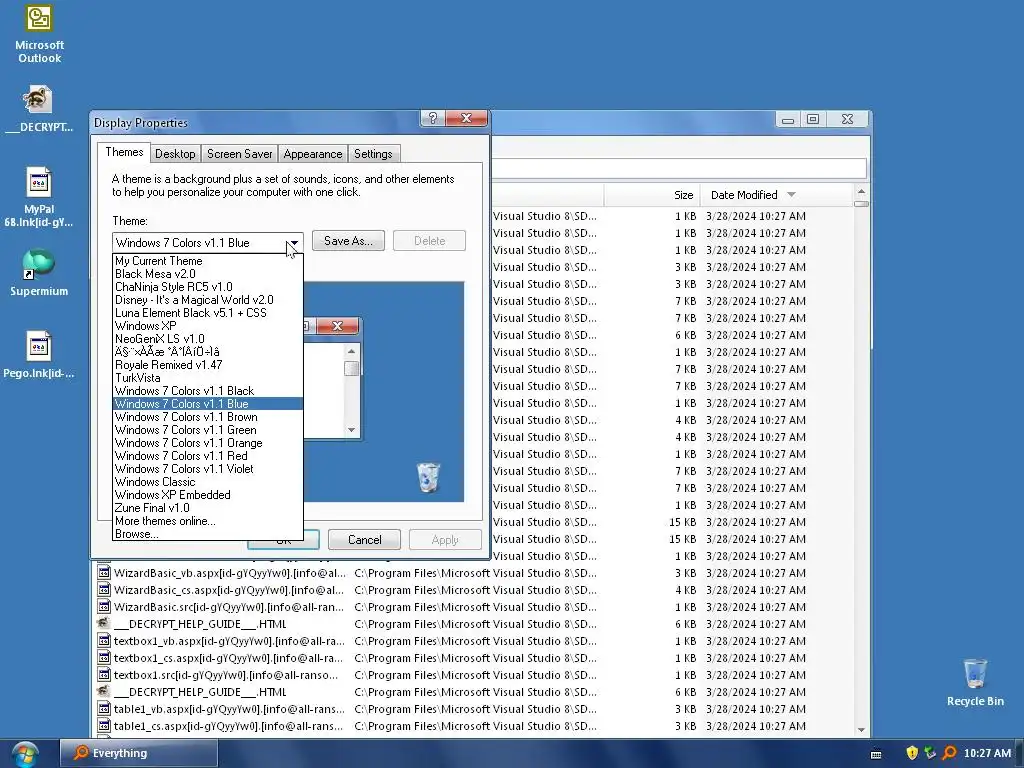Click the yellow shield tray icon
Image resolution: width=1024 pixels, height=768 pixels.
[x=912, y=753]
